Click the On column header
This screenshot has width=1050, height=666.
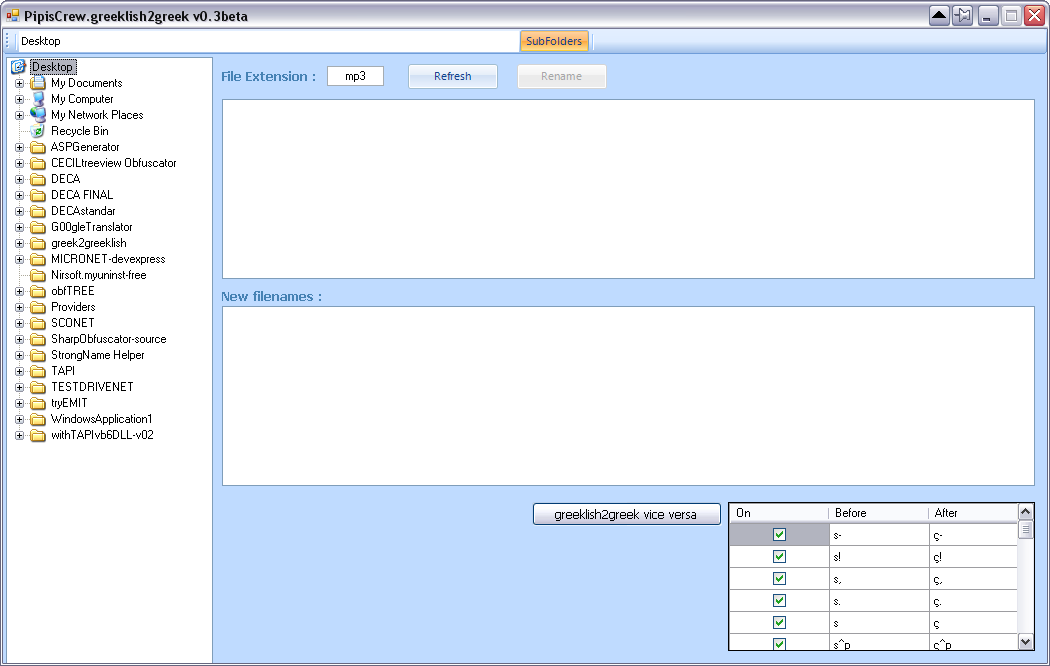[779, 513]
